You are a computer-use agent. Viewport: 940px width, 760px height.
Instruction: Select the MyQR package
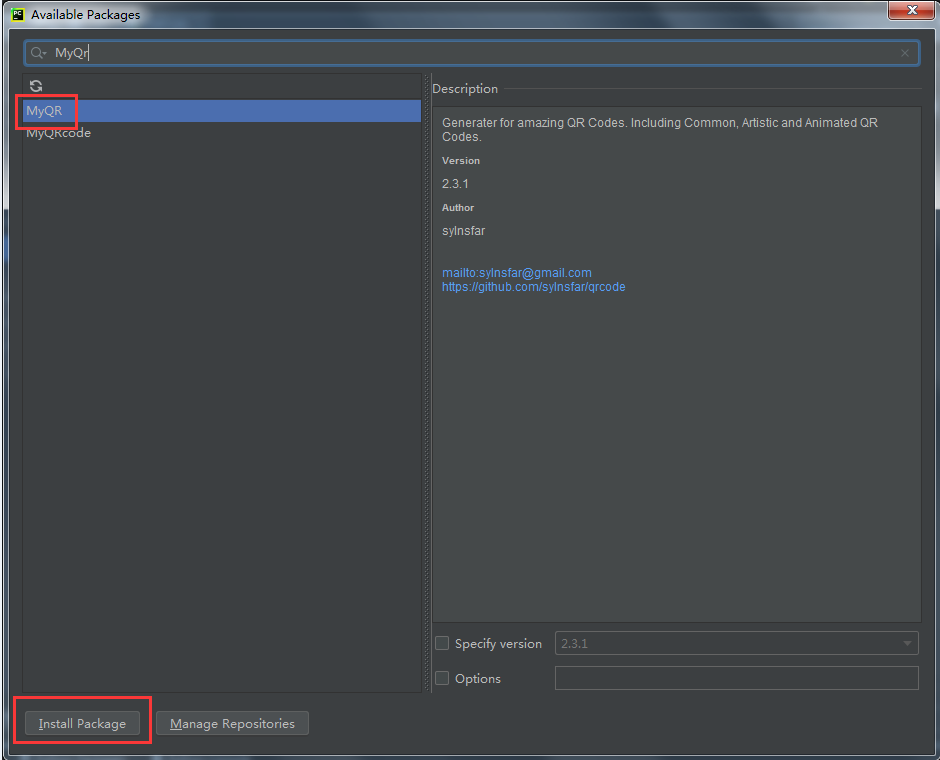tap(45, 111)
